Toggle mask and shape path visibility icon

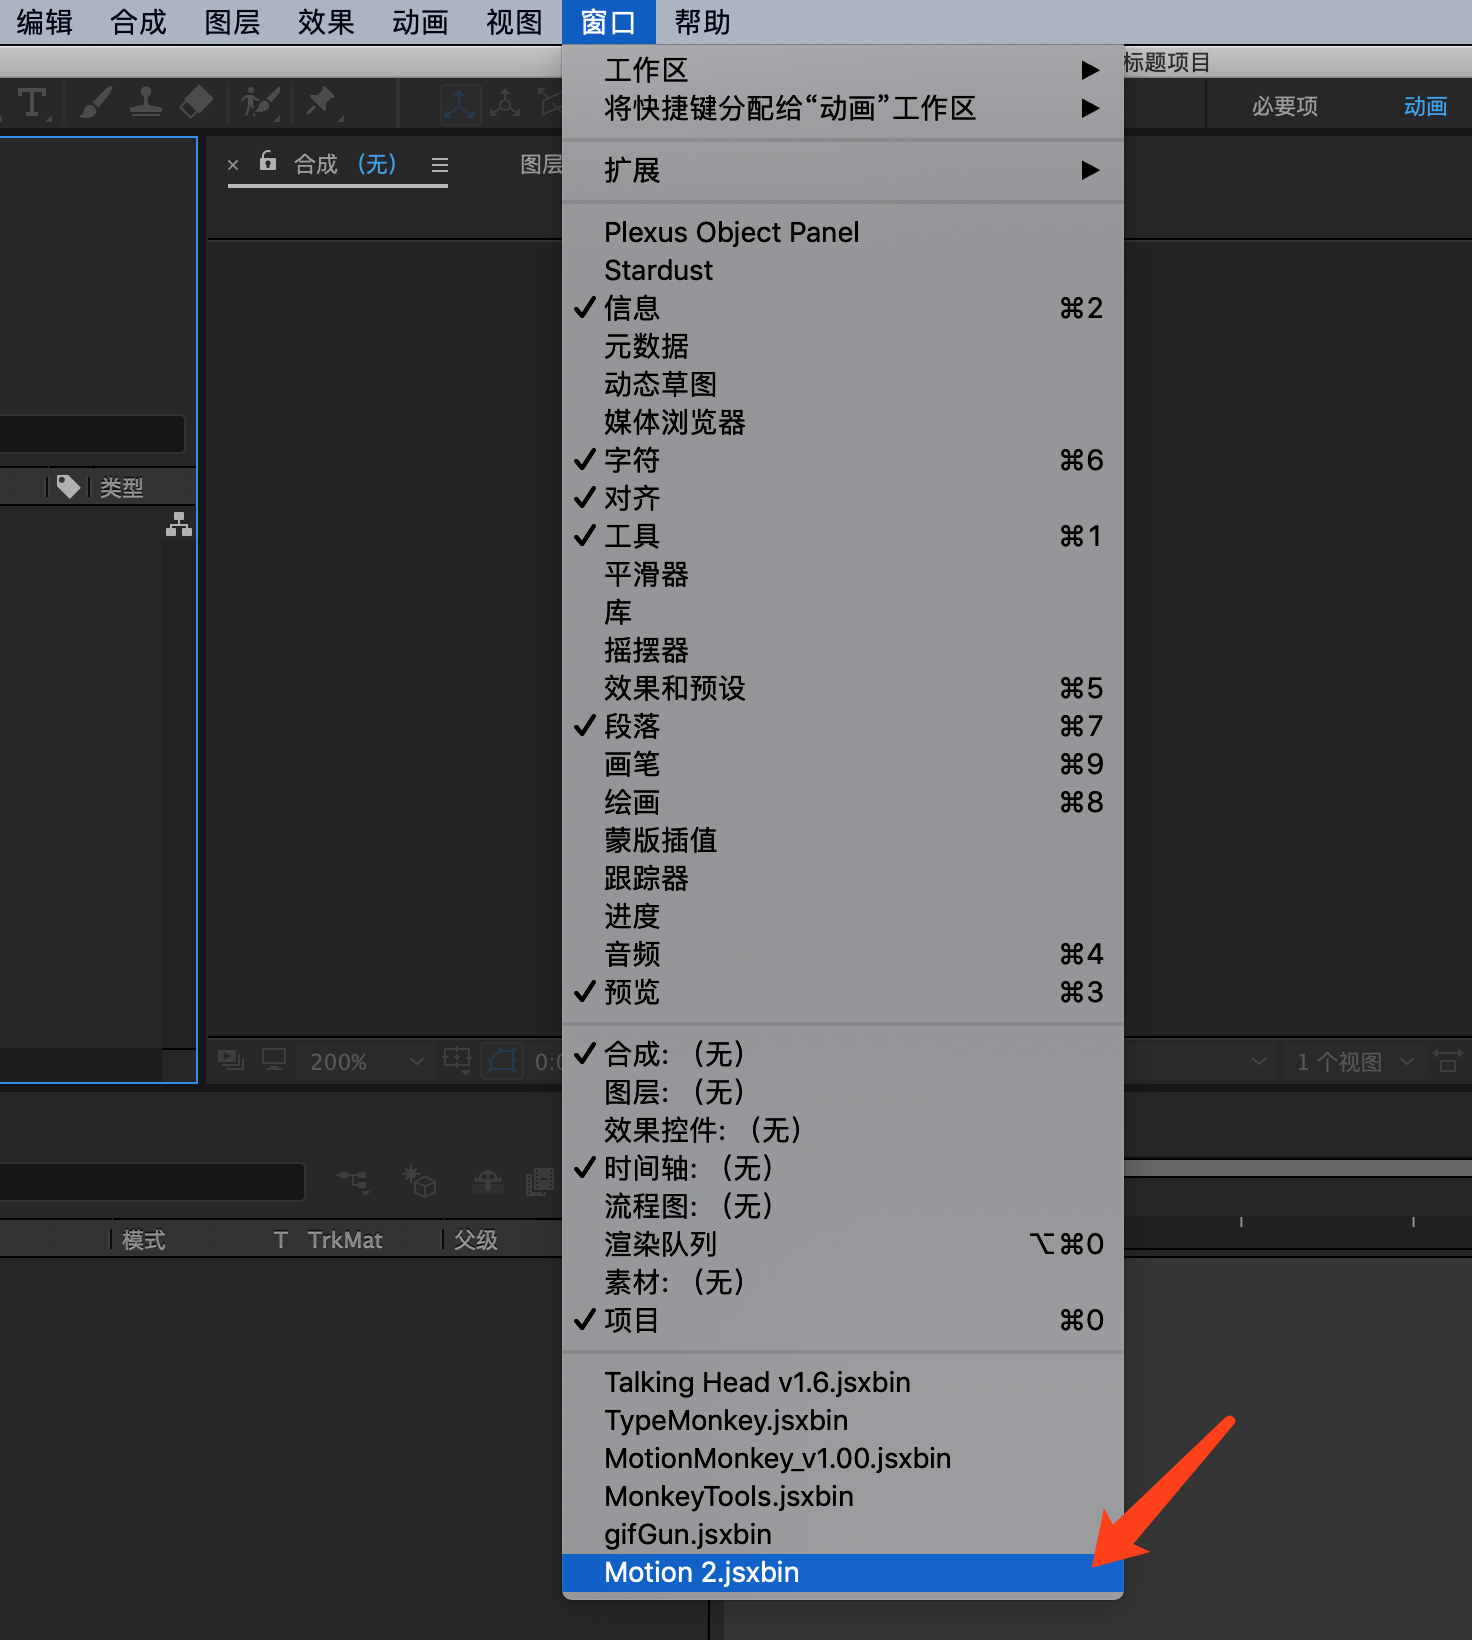click(x=502, y=1060)
